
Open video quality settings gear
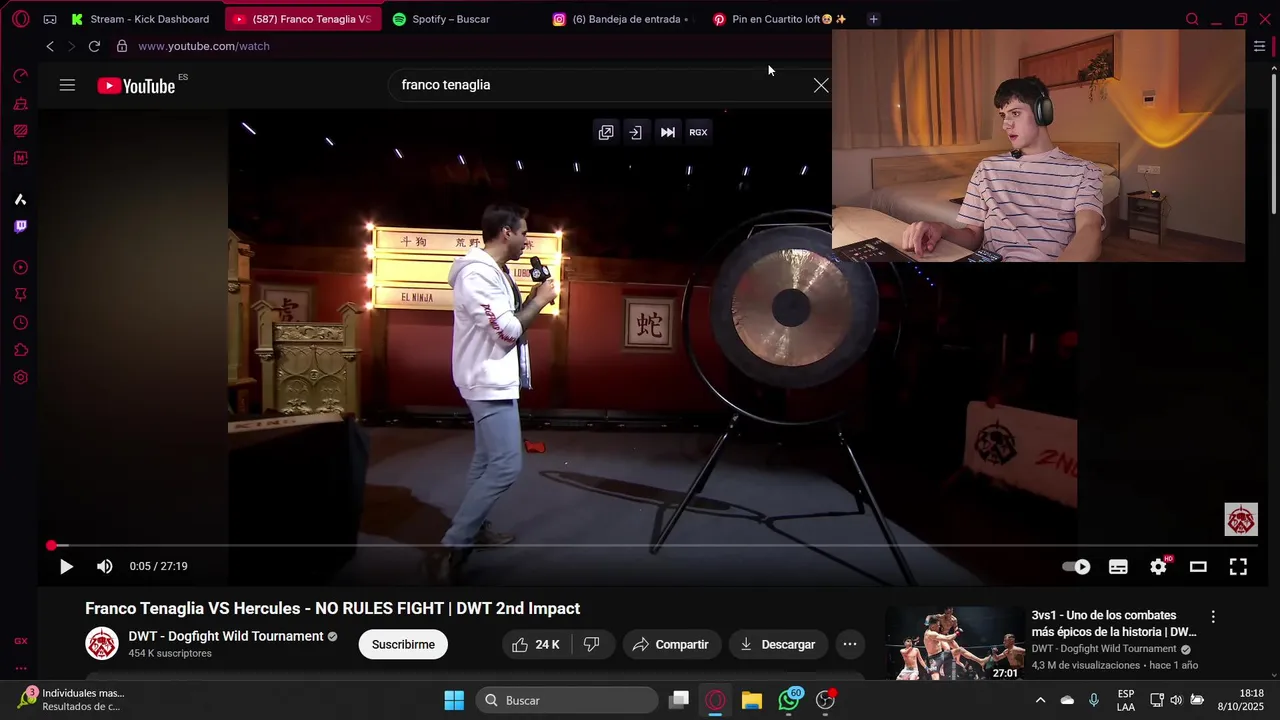[x=1158, y=567]
